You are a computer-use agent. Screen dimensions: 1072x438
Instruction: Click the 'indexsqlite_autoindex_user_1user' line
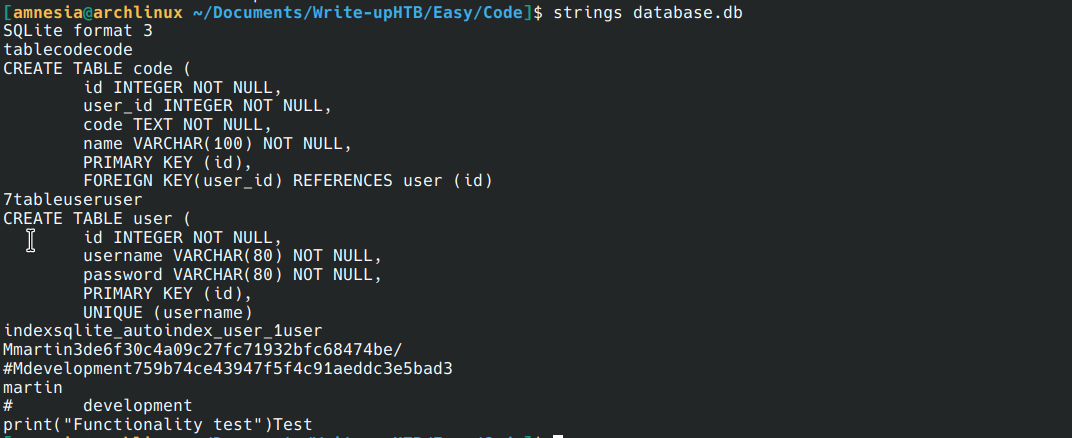(162, 330)
